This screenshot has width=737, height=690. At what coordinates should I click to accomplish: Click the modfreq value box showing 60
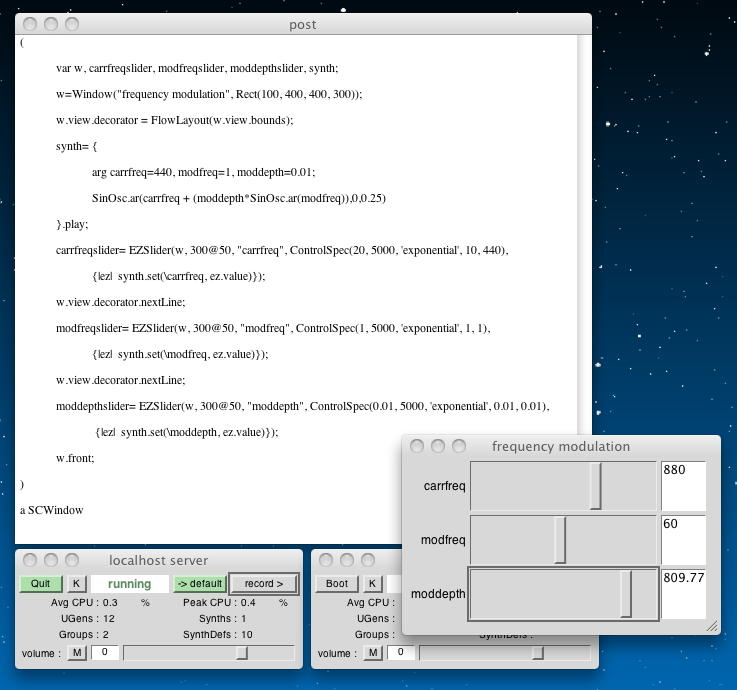(x=683, y=540)
